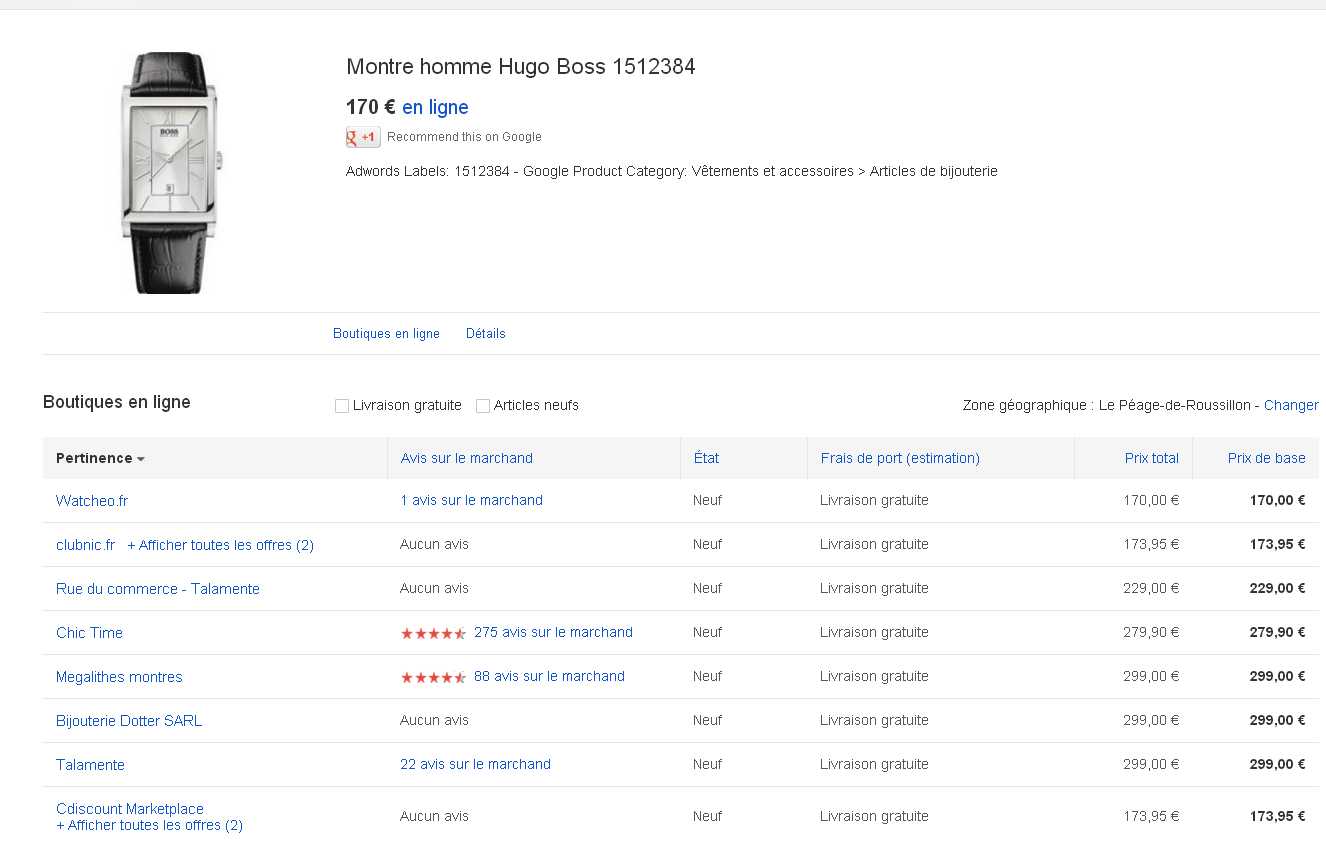Open the Pertinence sort dropdown

tap(100, 458)
